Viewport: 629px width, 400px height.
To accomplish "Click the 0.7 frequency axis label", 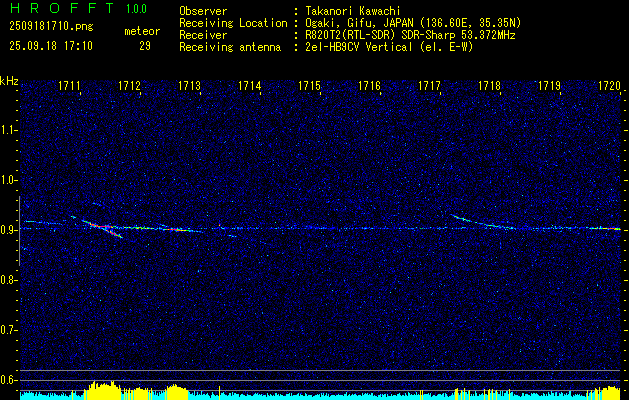I will [9, 330].
